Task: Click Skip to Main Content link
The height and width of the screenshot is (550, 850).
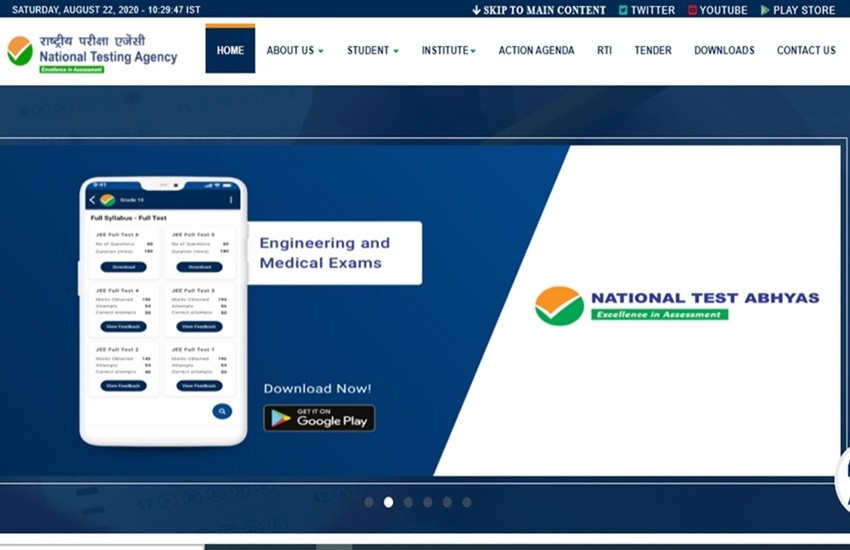Action: (x=538, y=10)
